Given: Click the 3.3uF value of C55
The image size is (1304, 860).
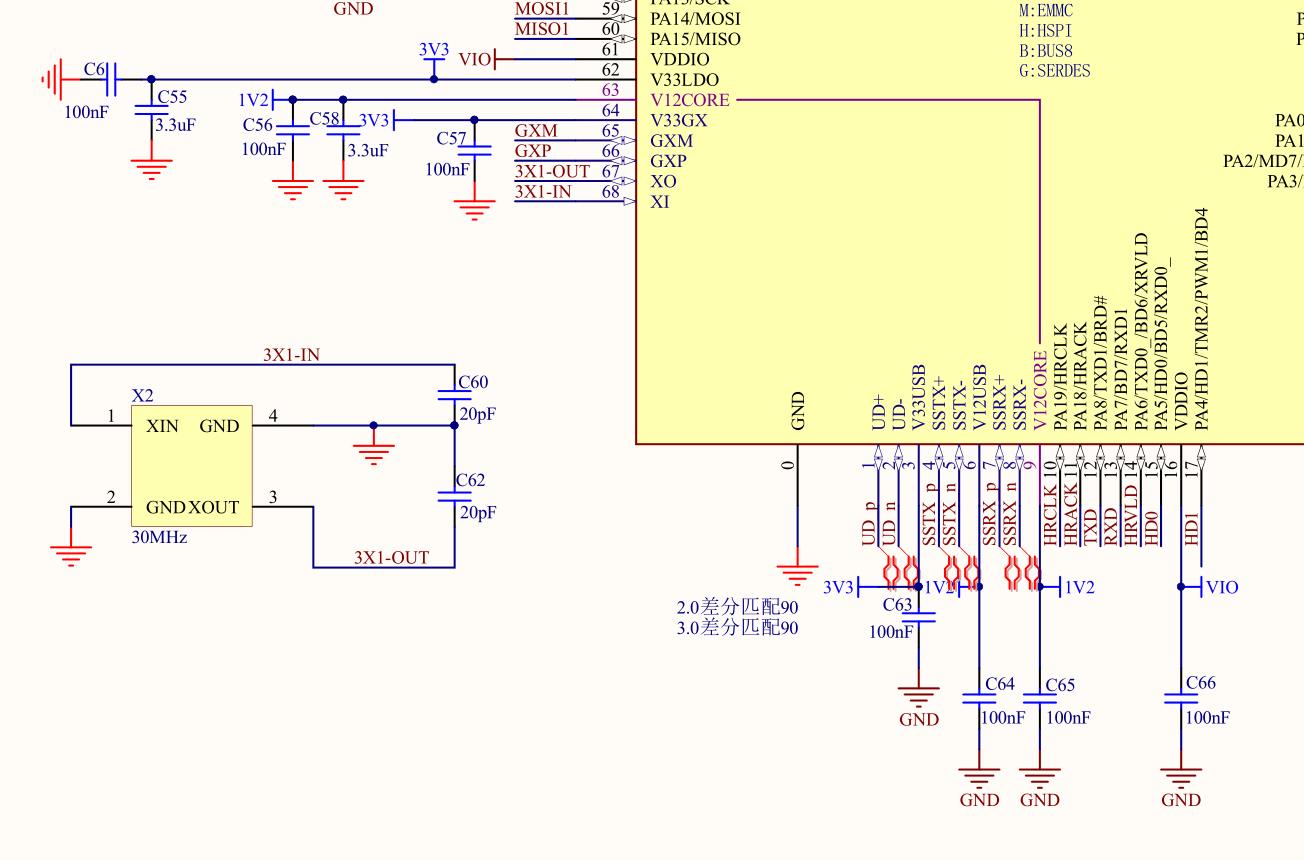Looking at the screenshot, I should click(175, 125).
